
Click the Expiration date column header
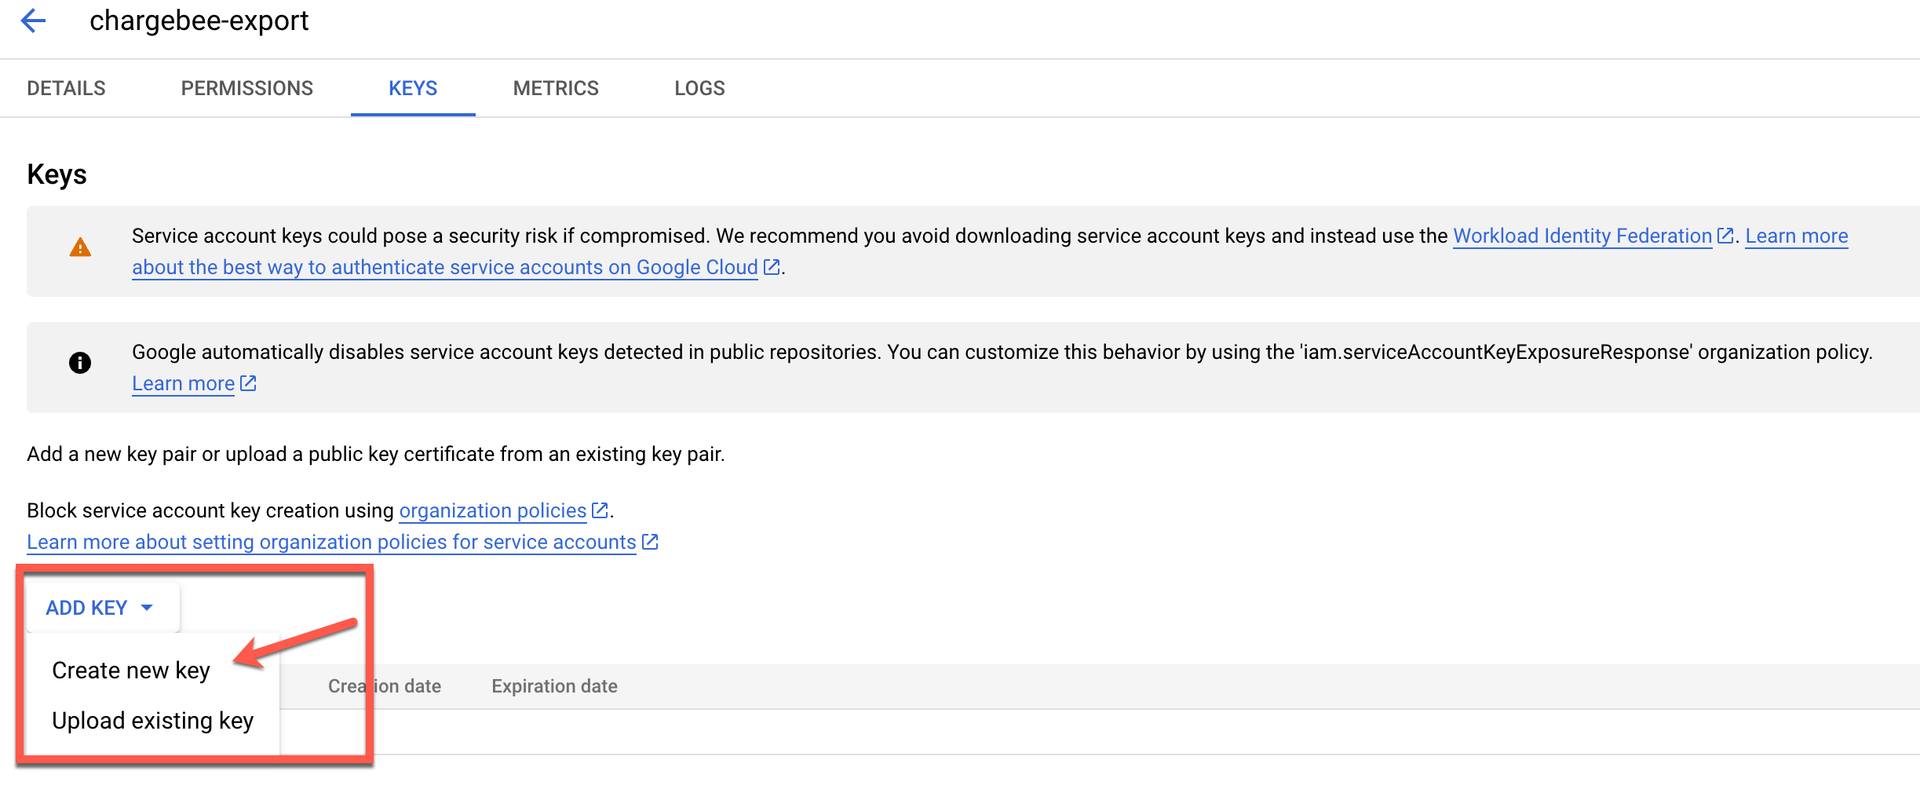[554, 686]
